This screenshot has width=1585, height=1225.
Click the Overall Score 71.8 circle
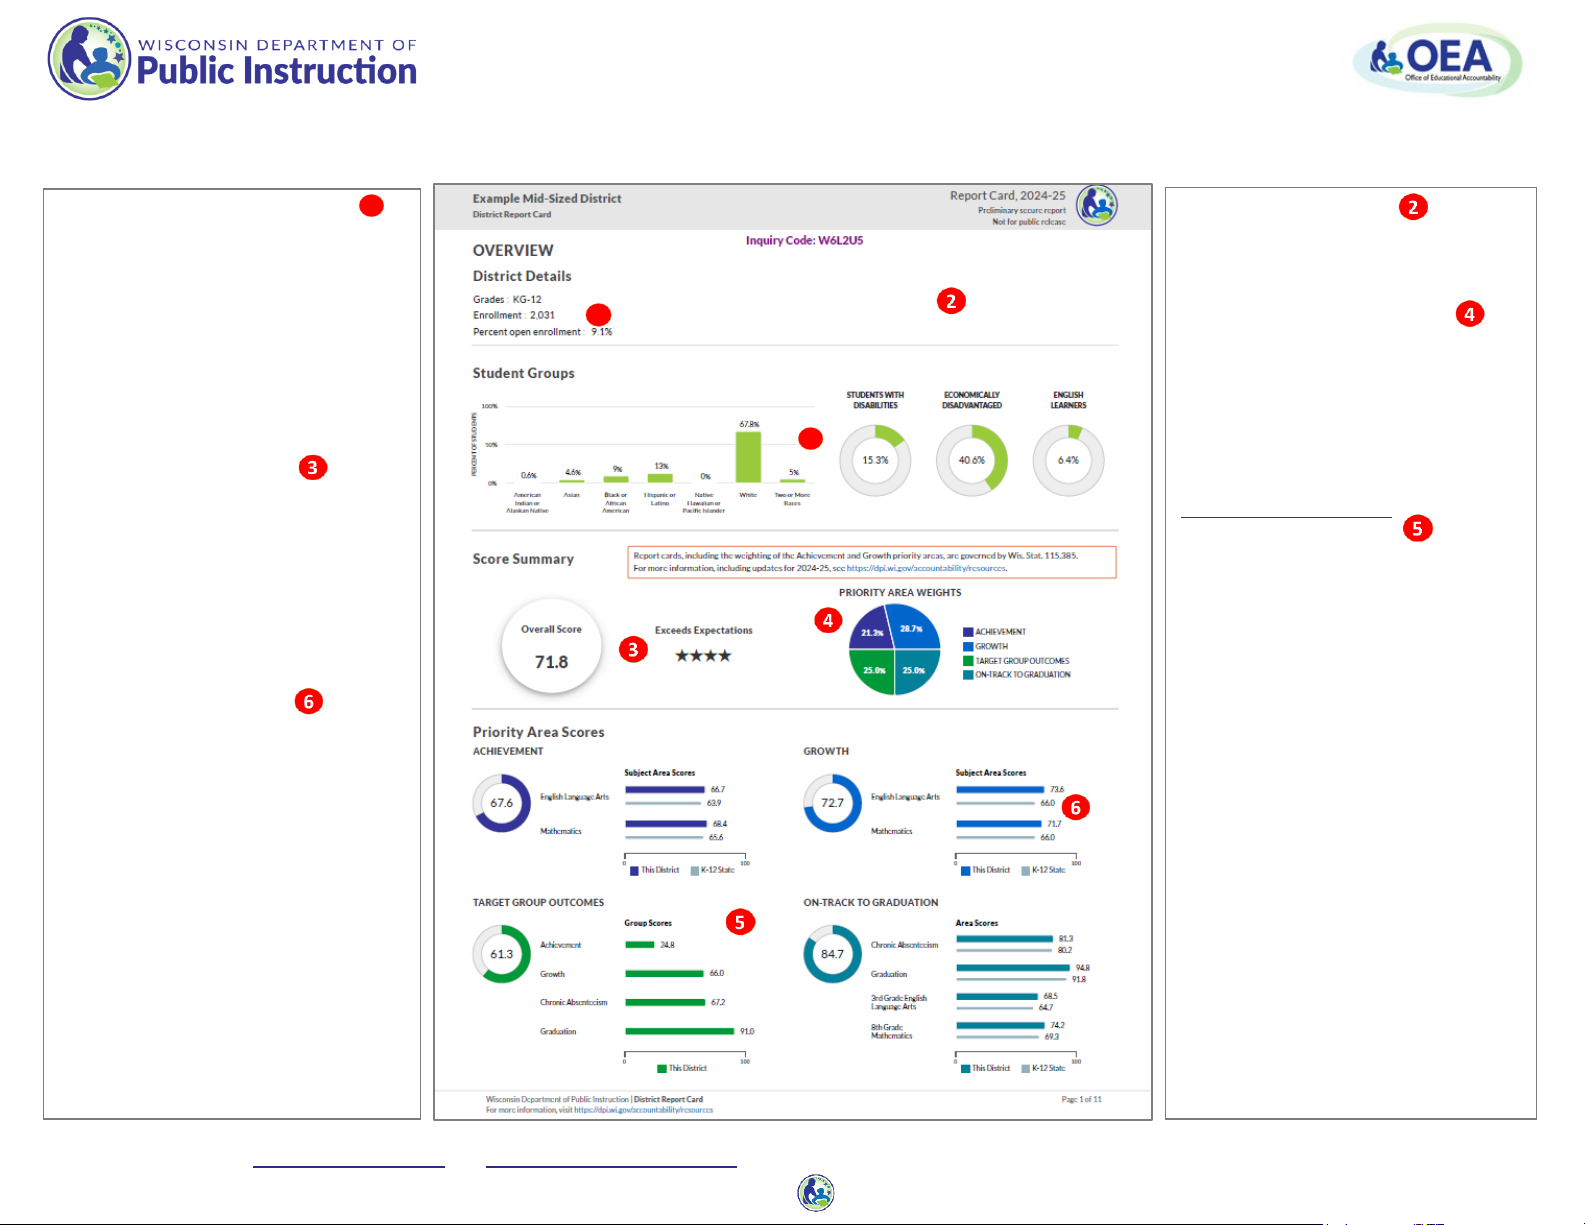coord(551,647)
